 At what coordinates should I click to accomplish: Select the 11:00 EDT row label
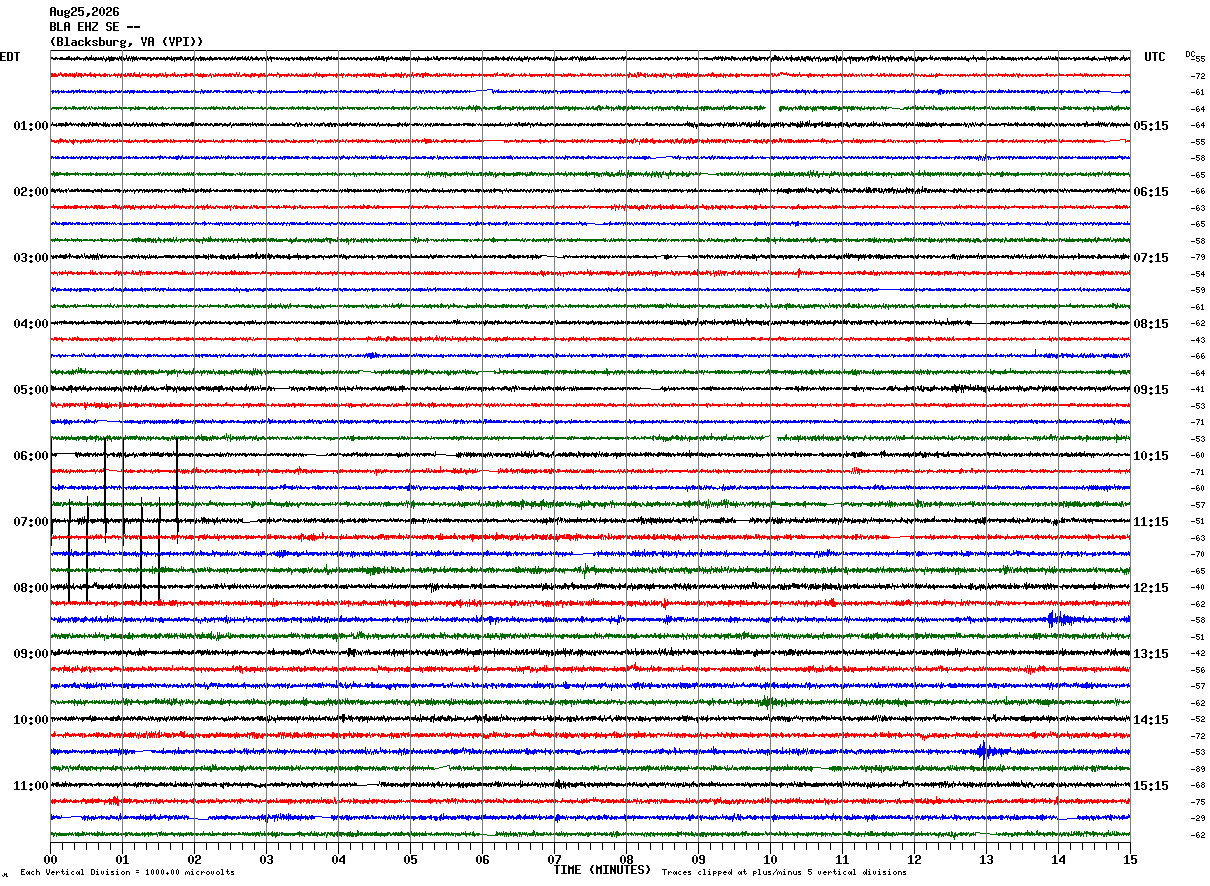pos(31,786)
